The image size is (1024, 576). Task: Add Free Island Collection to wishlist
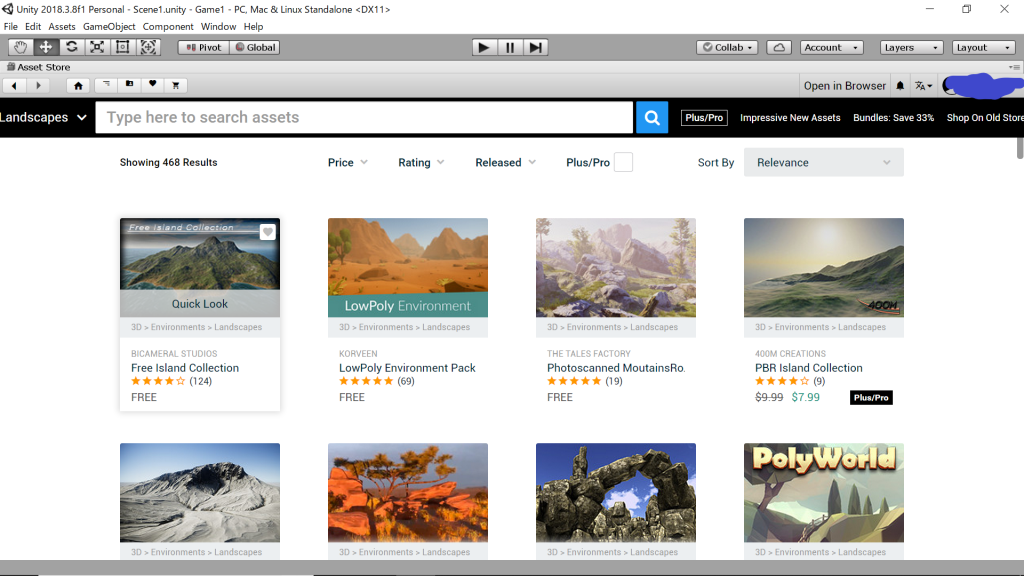[267, 232]
